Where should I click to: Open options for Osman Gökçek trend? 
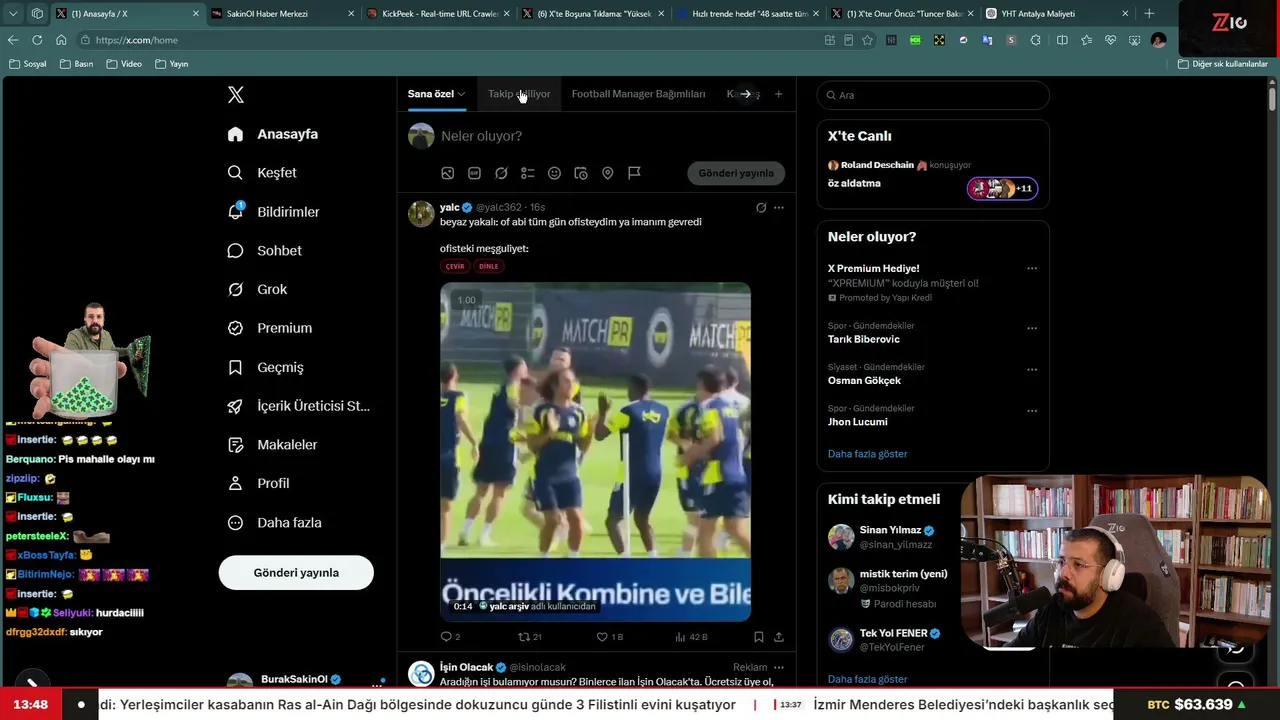click(x=1032, y=369)
